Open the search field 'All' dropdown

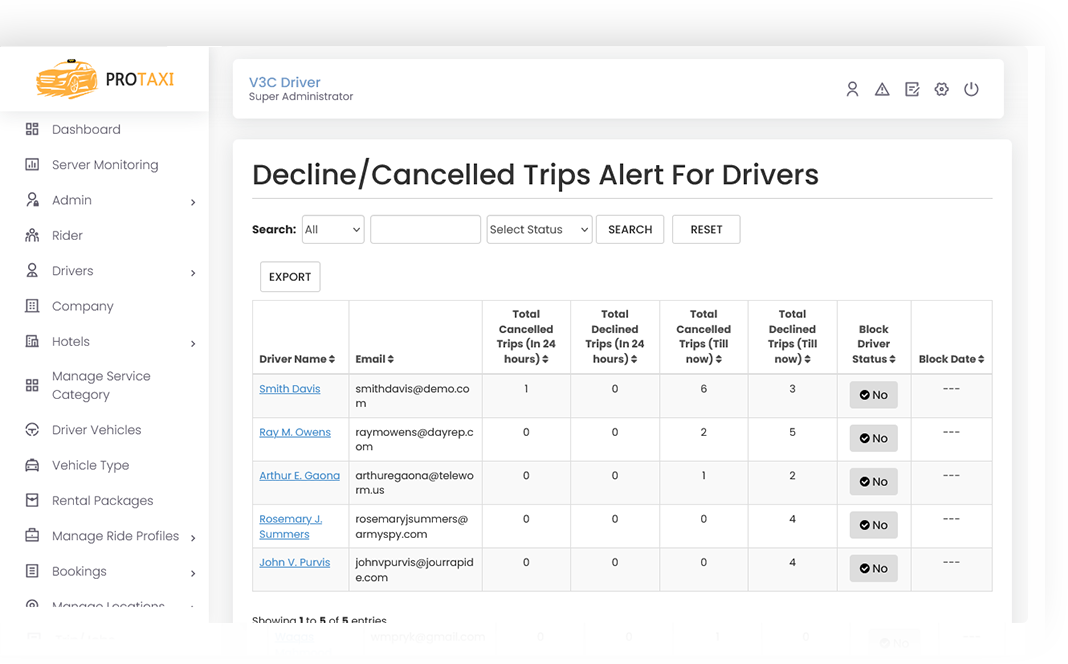point(333,230)
